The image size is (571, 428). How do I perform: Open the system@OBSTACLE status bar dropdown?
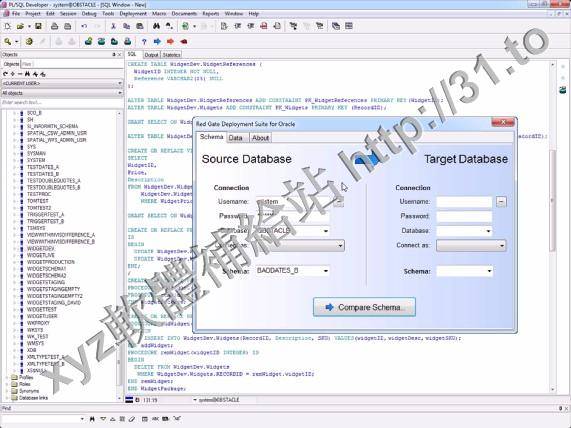195,400
